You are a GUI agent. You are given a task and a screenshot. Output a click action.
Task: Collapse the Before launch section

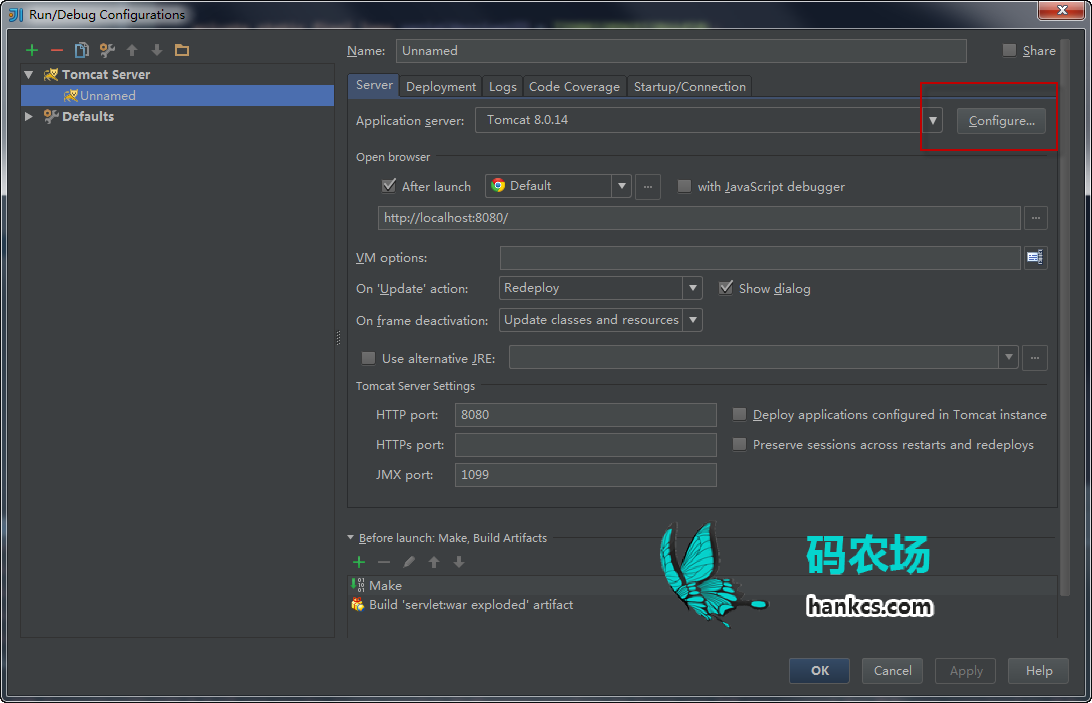point(350,538)
